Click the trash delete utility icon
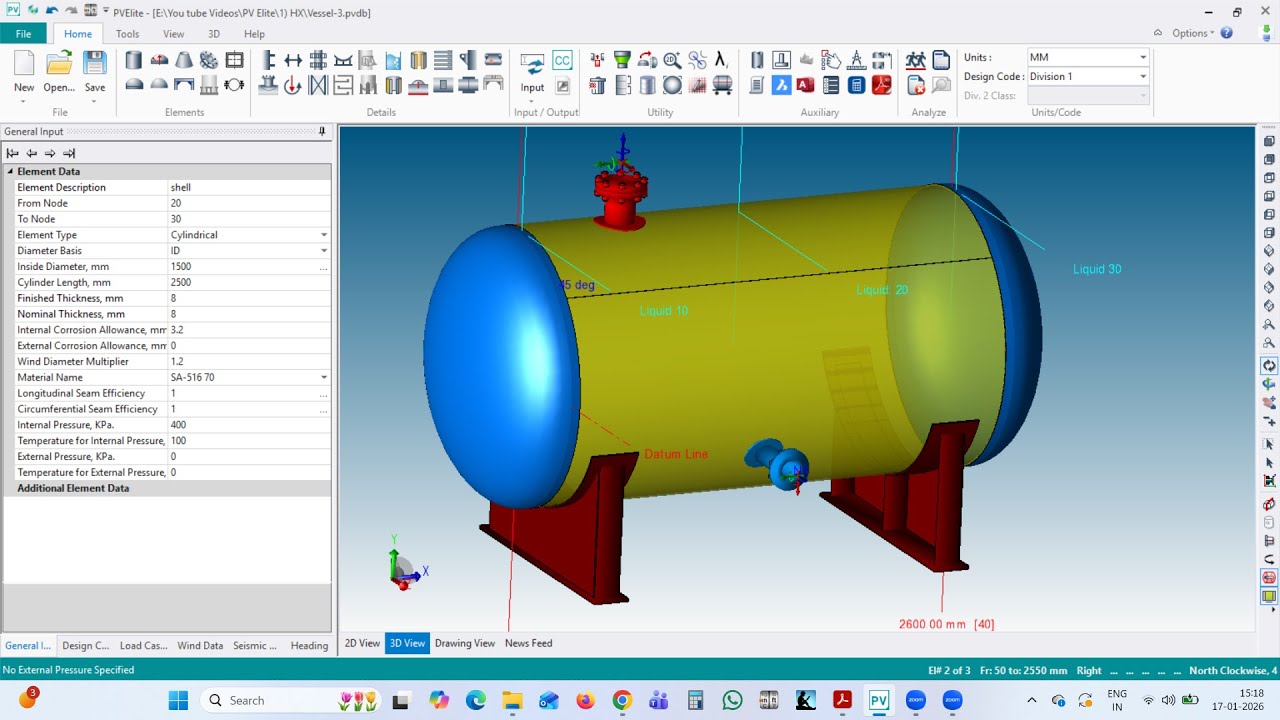 pos(597,86)
